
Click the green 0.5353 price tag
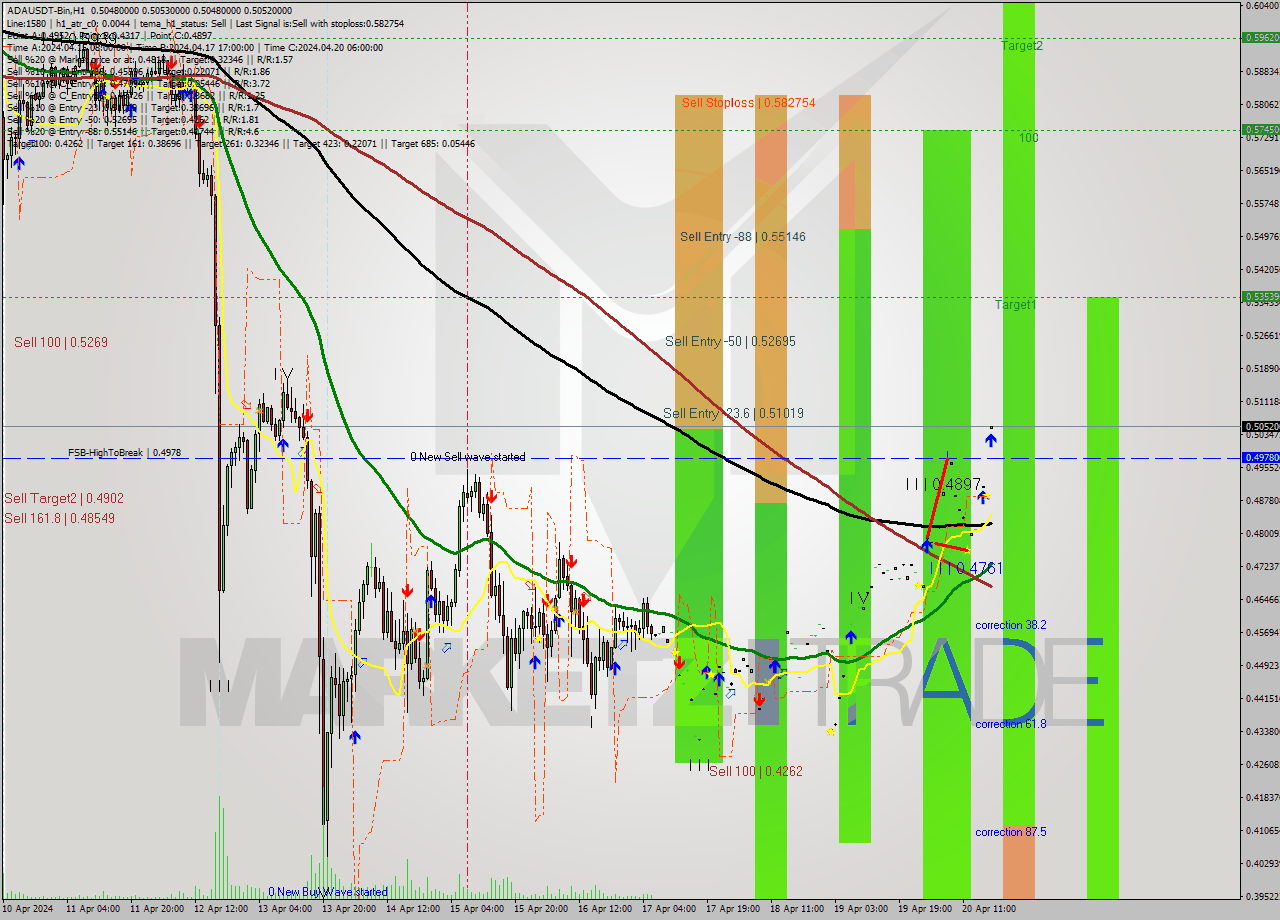pos(1260,296)
